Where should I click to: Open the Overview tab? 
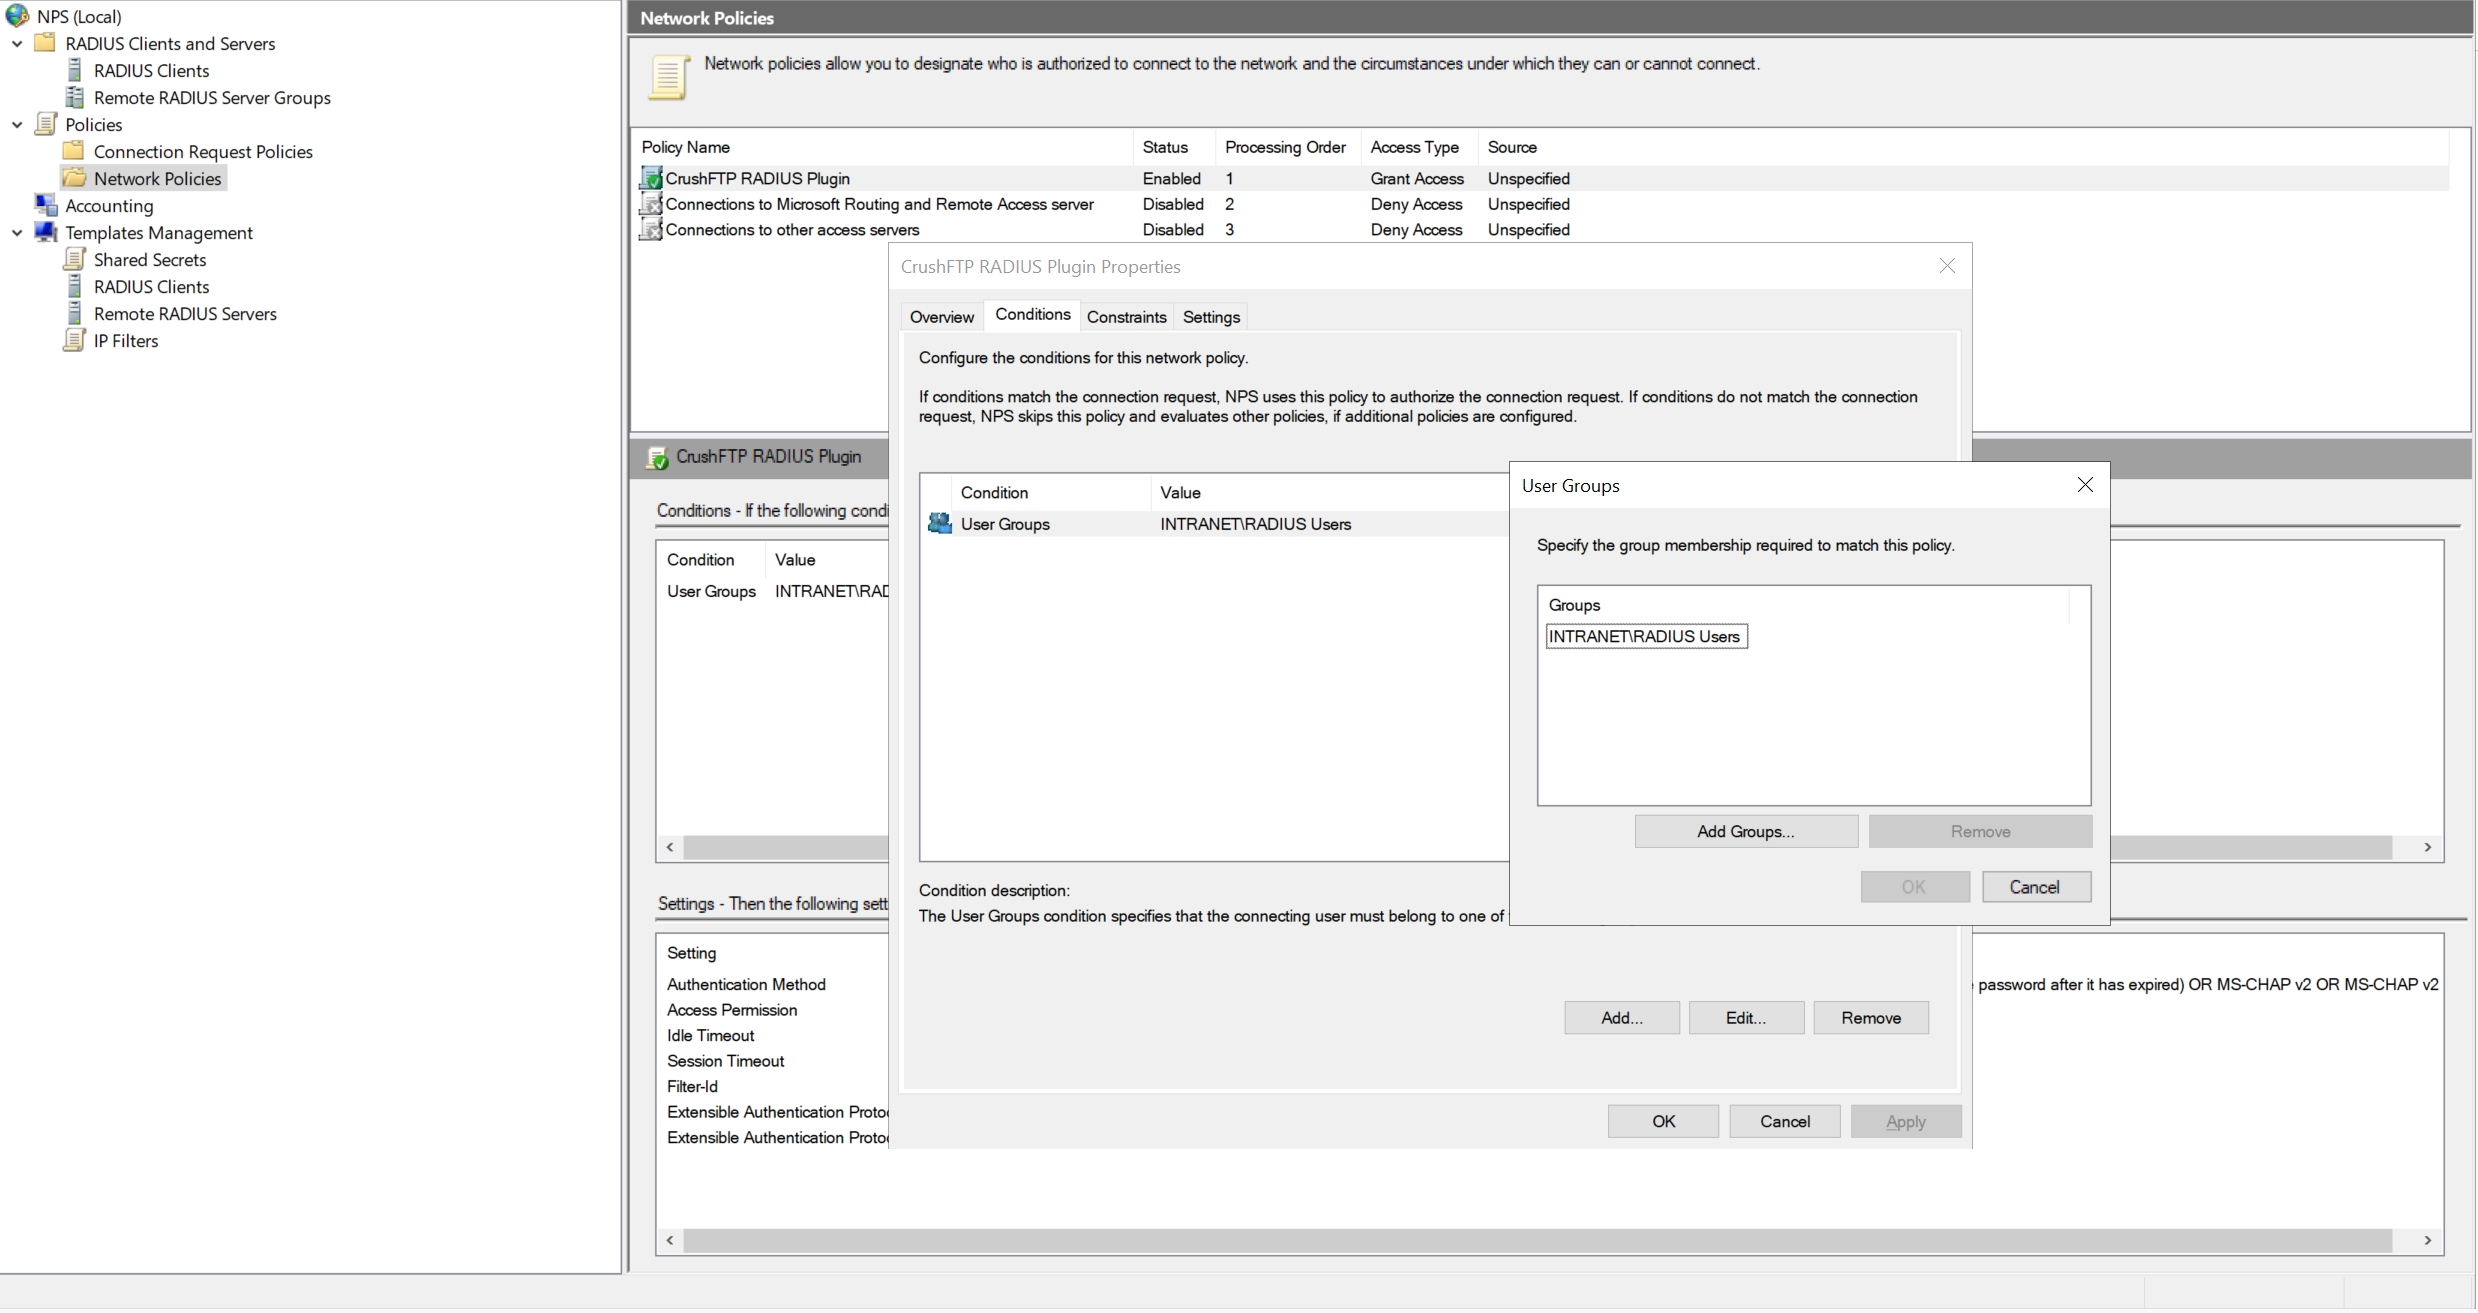point(941,316)
